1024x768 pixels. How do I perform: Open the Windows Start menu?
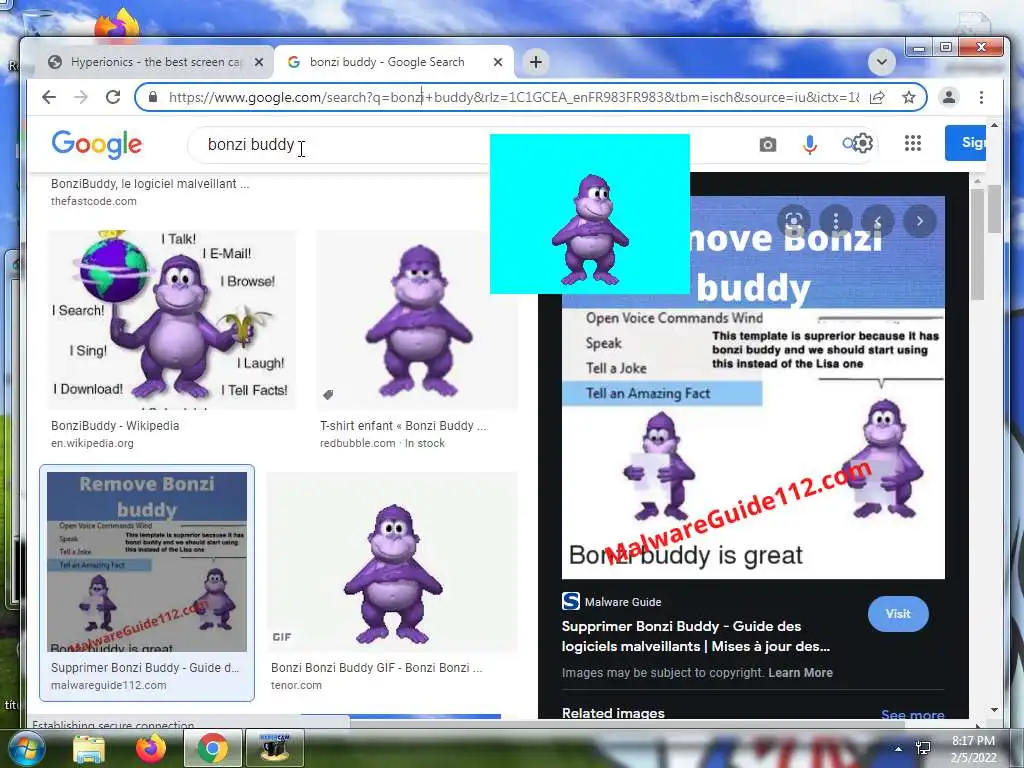(x=25, y=748)
